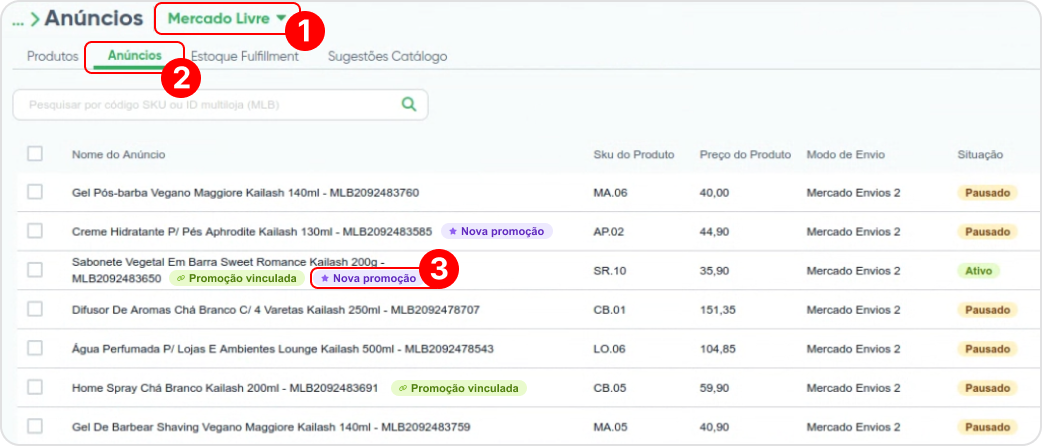Click Pausado status on Home Spray row

pos(987,388)
